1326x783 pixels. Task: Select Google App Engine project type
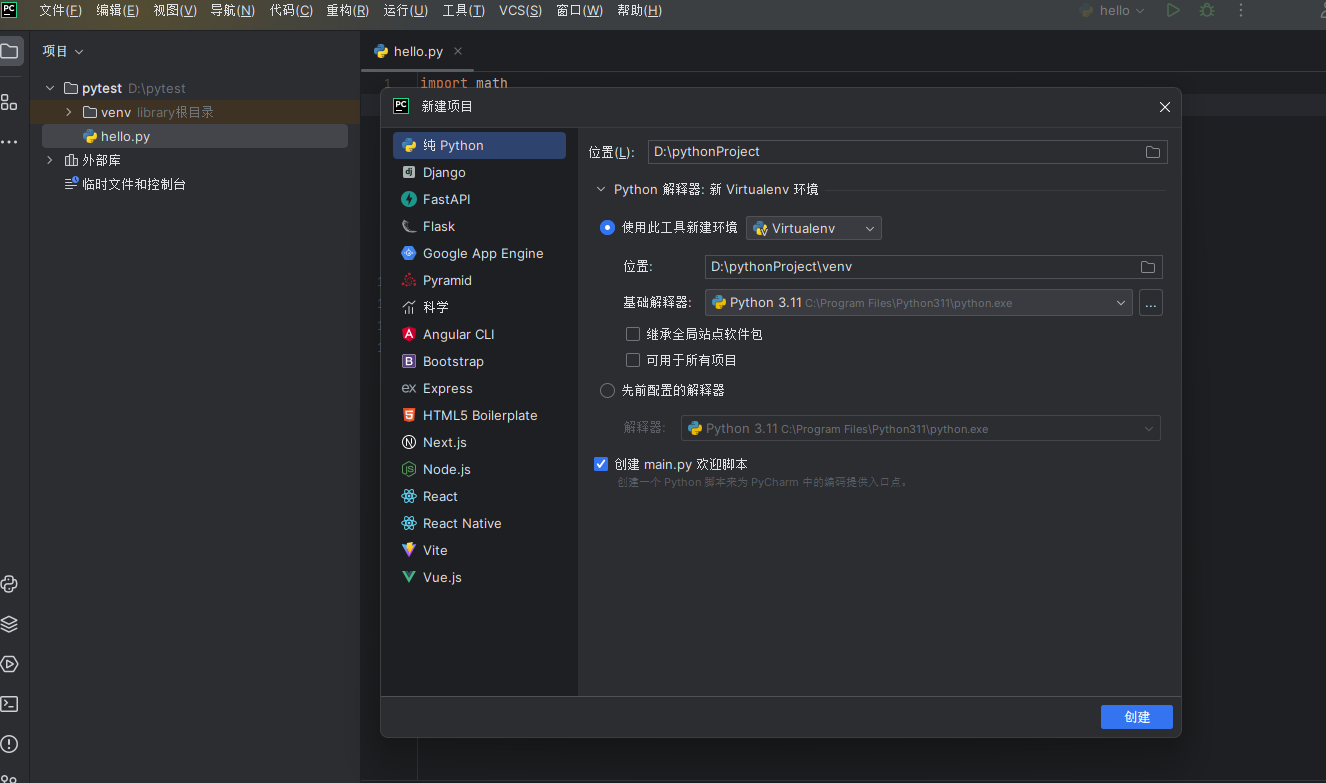479,253
